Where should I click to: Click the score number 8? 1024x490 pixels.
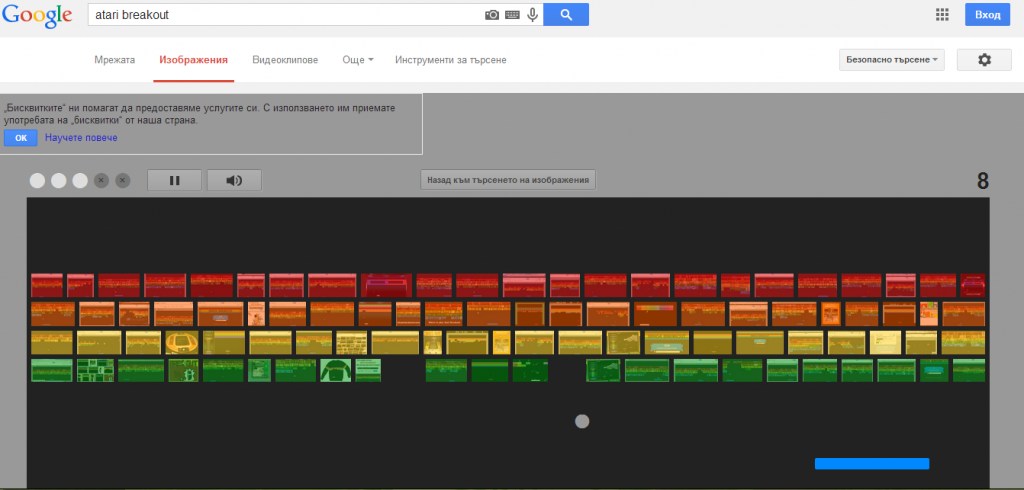coord(983,181)
